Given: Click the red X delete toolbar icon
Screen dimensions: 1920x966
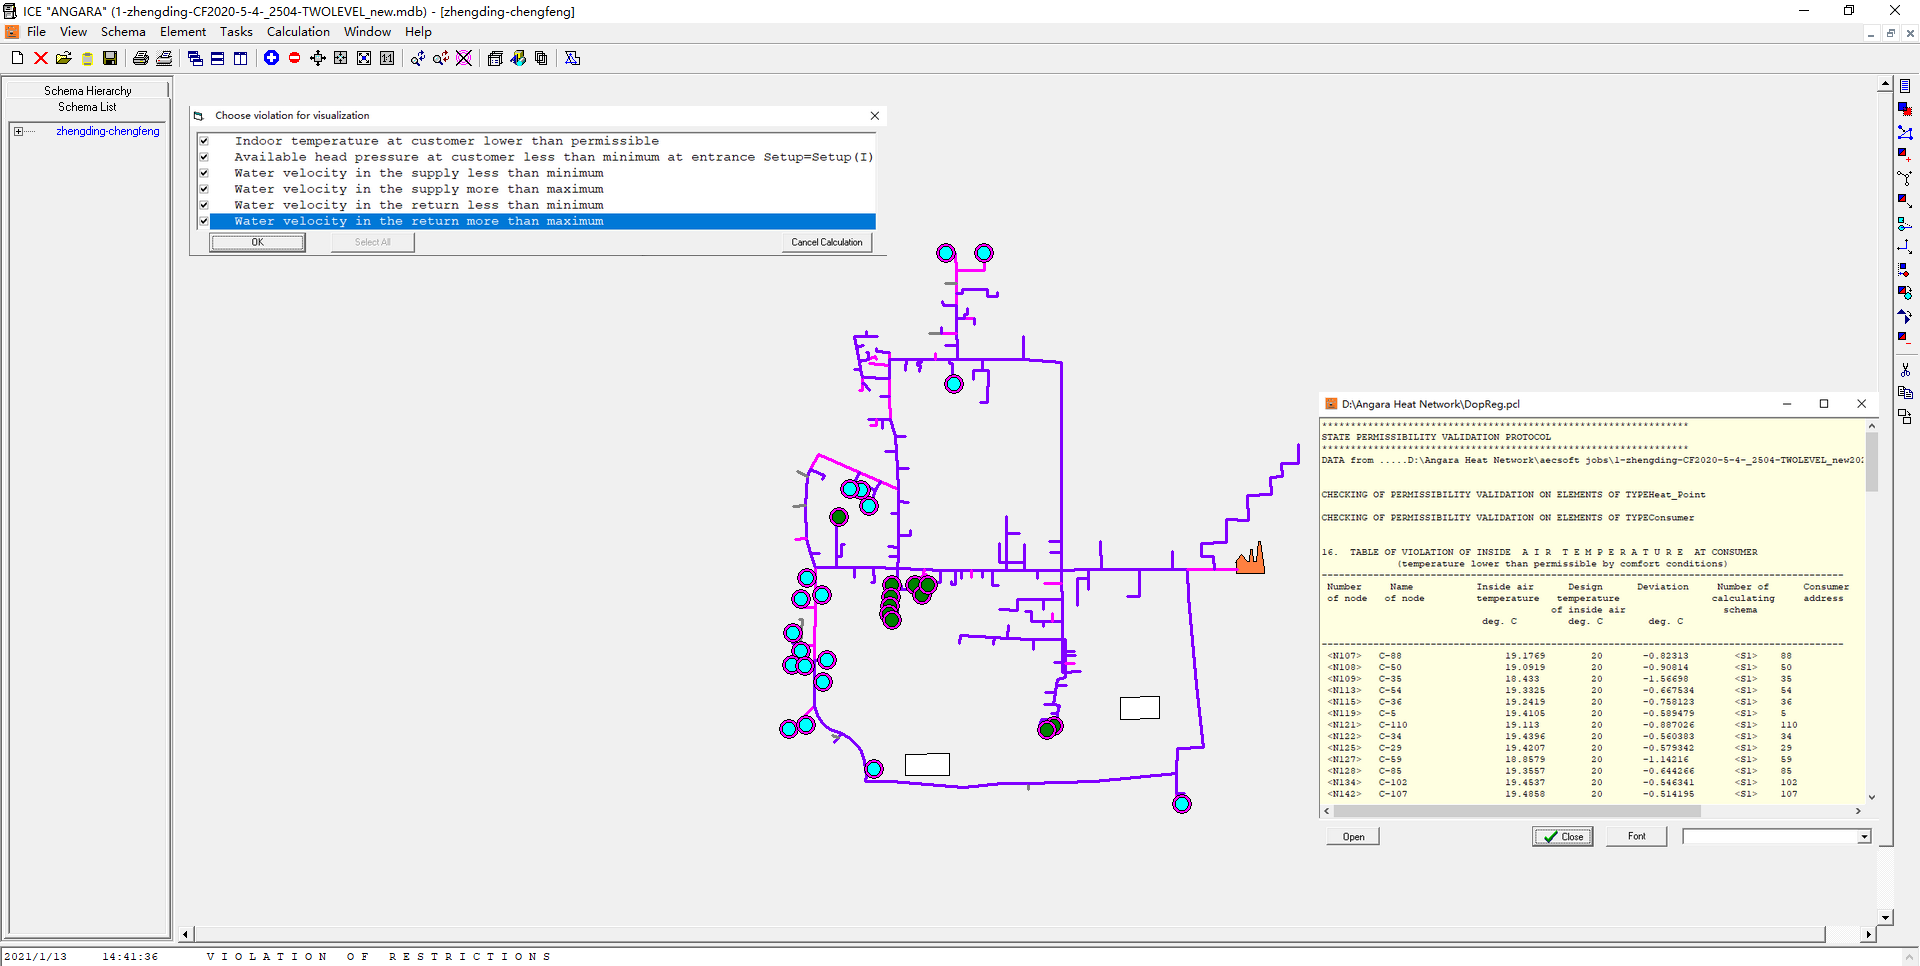Looking at the screenshot, I should point(41,58).
